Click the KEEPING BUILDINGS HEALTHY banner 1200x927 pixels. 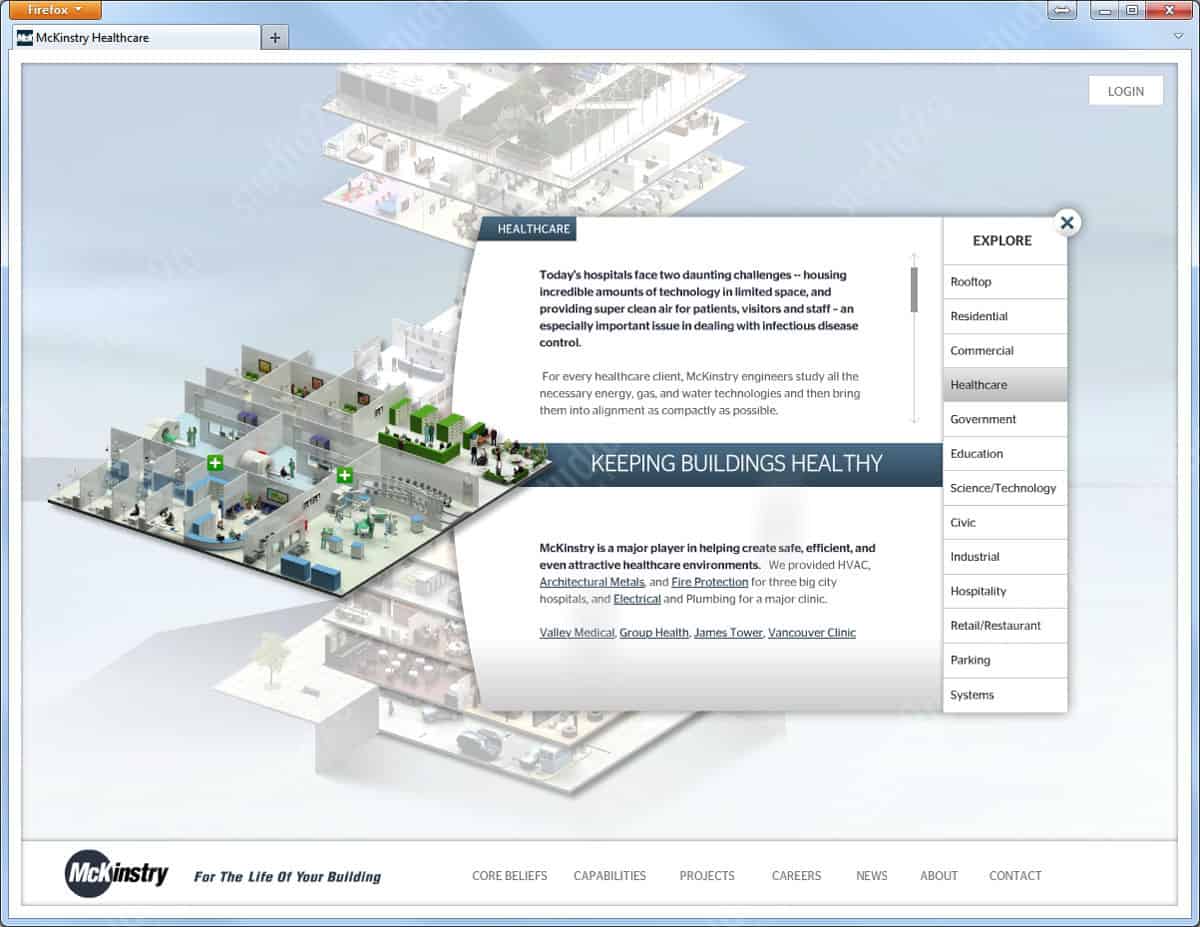point(737,464)
